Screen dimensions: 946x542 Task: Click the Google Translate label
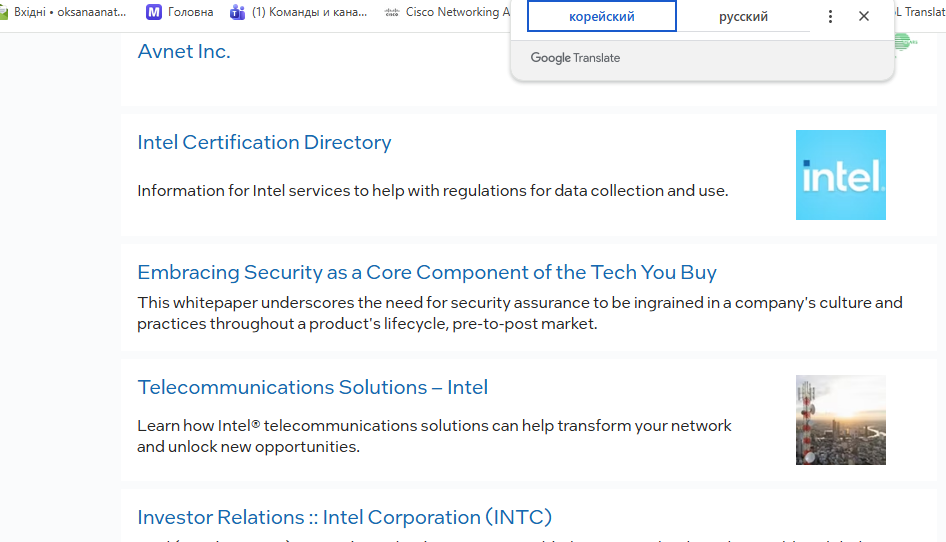coord(575,58)
